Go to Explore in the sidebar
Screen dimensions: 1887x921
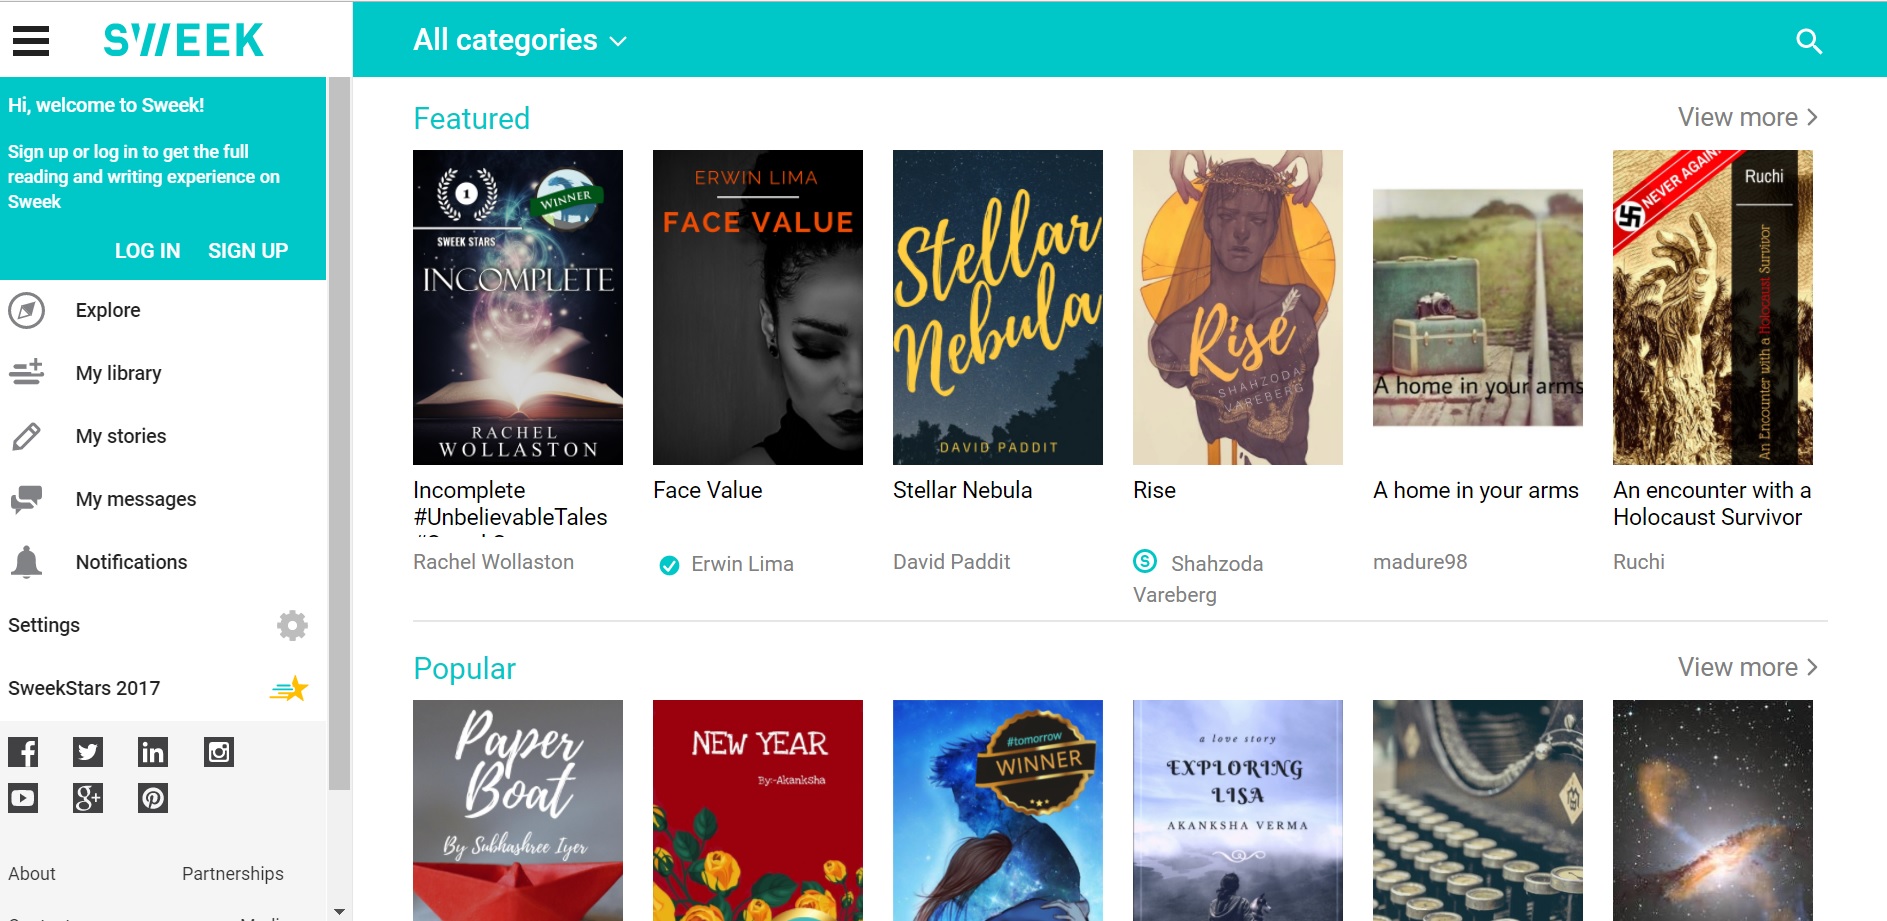click(x=108, y=311)
